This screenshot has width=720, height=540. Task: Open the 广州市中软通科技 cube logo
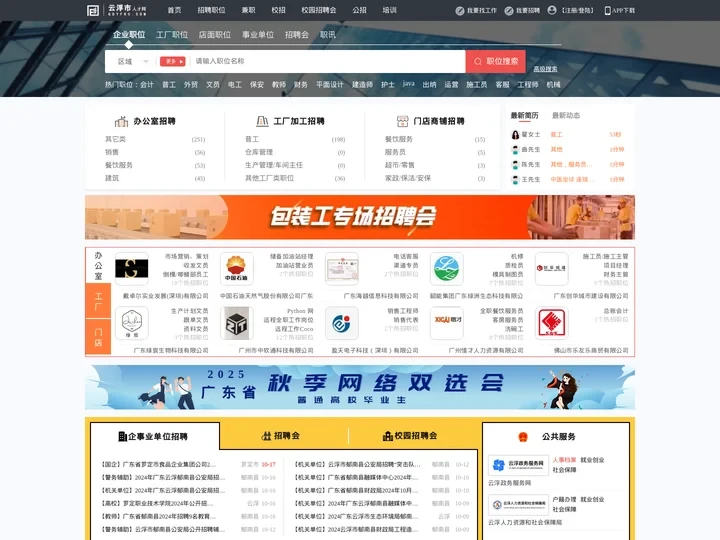(236, 323)
